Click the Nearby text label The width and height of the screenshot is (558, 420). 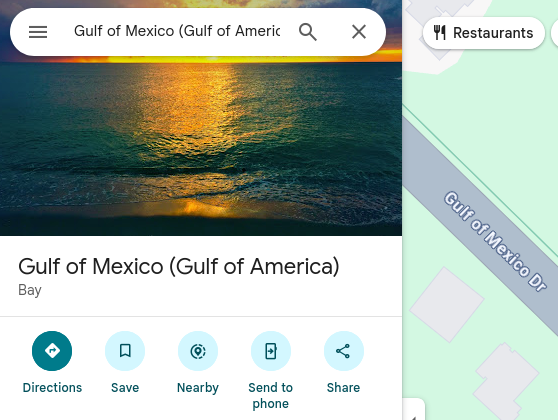pos(198,388)
